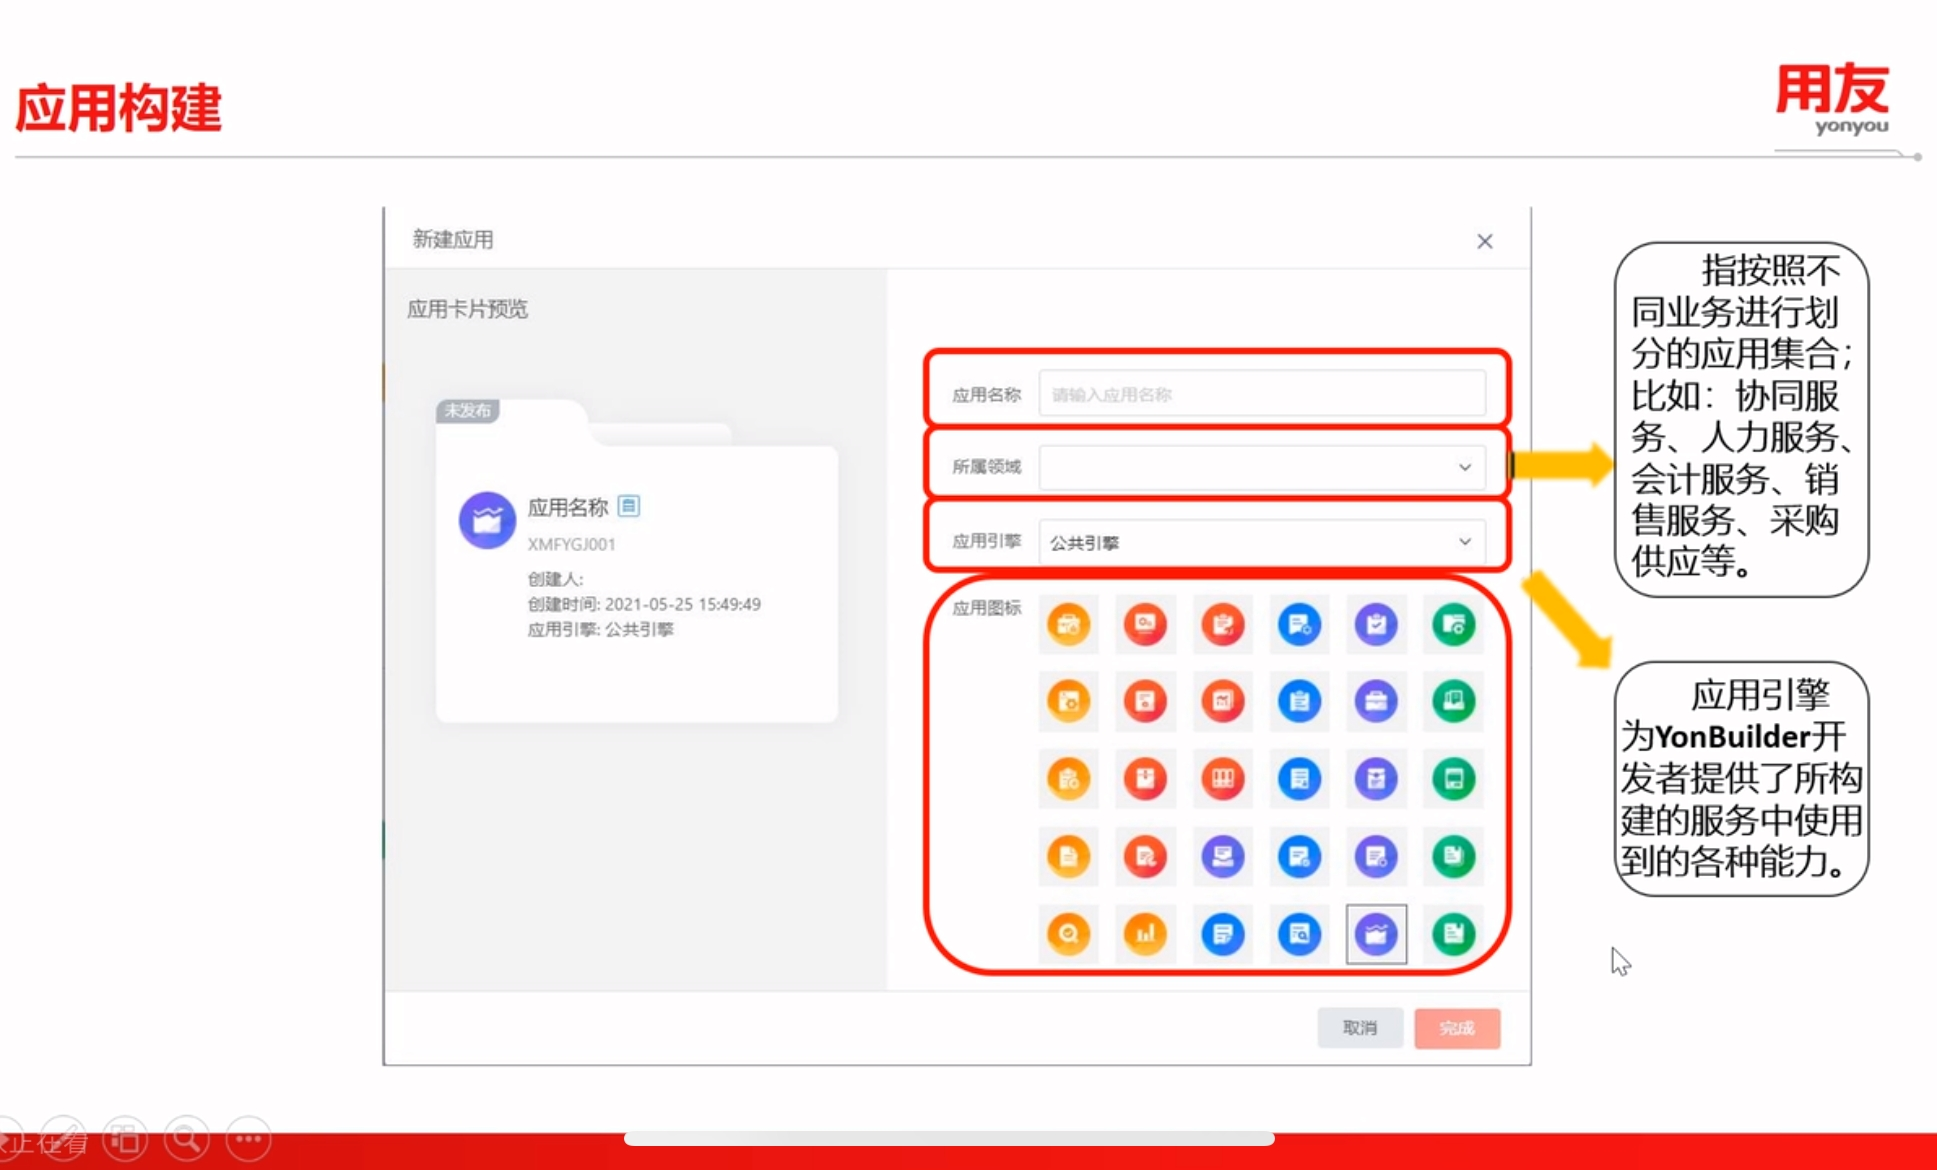
Task: Pick the red clipboard-with-pencil app icon
Action: (1223, 624)
